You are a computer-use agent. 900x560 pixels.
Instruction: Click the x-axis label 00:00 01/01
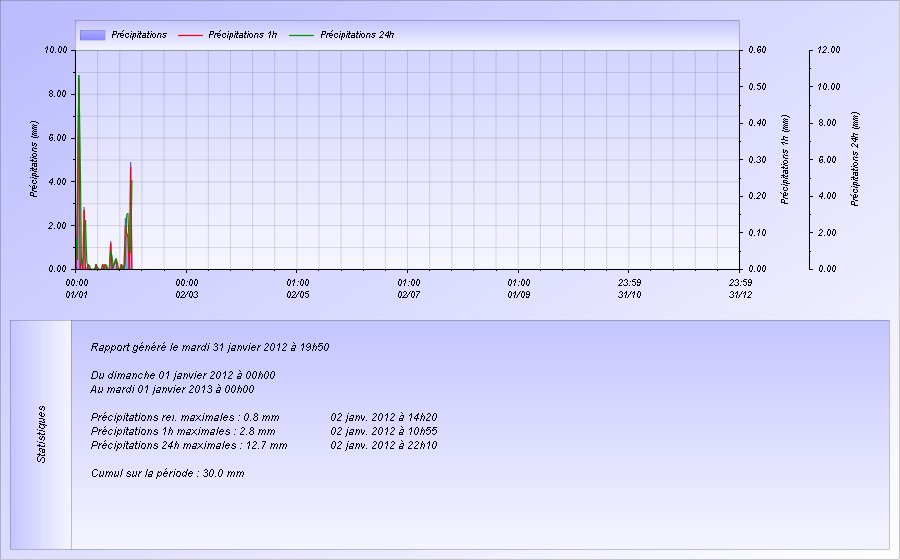(x=76, y=289)
